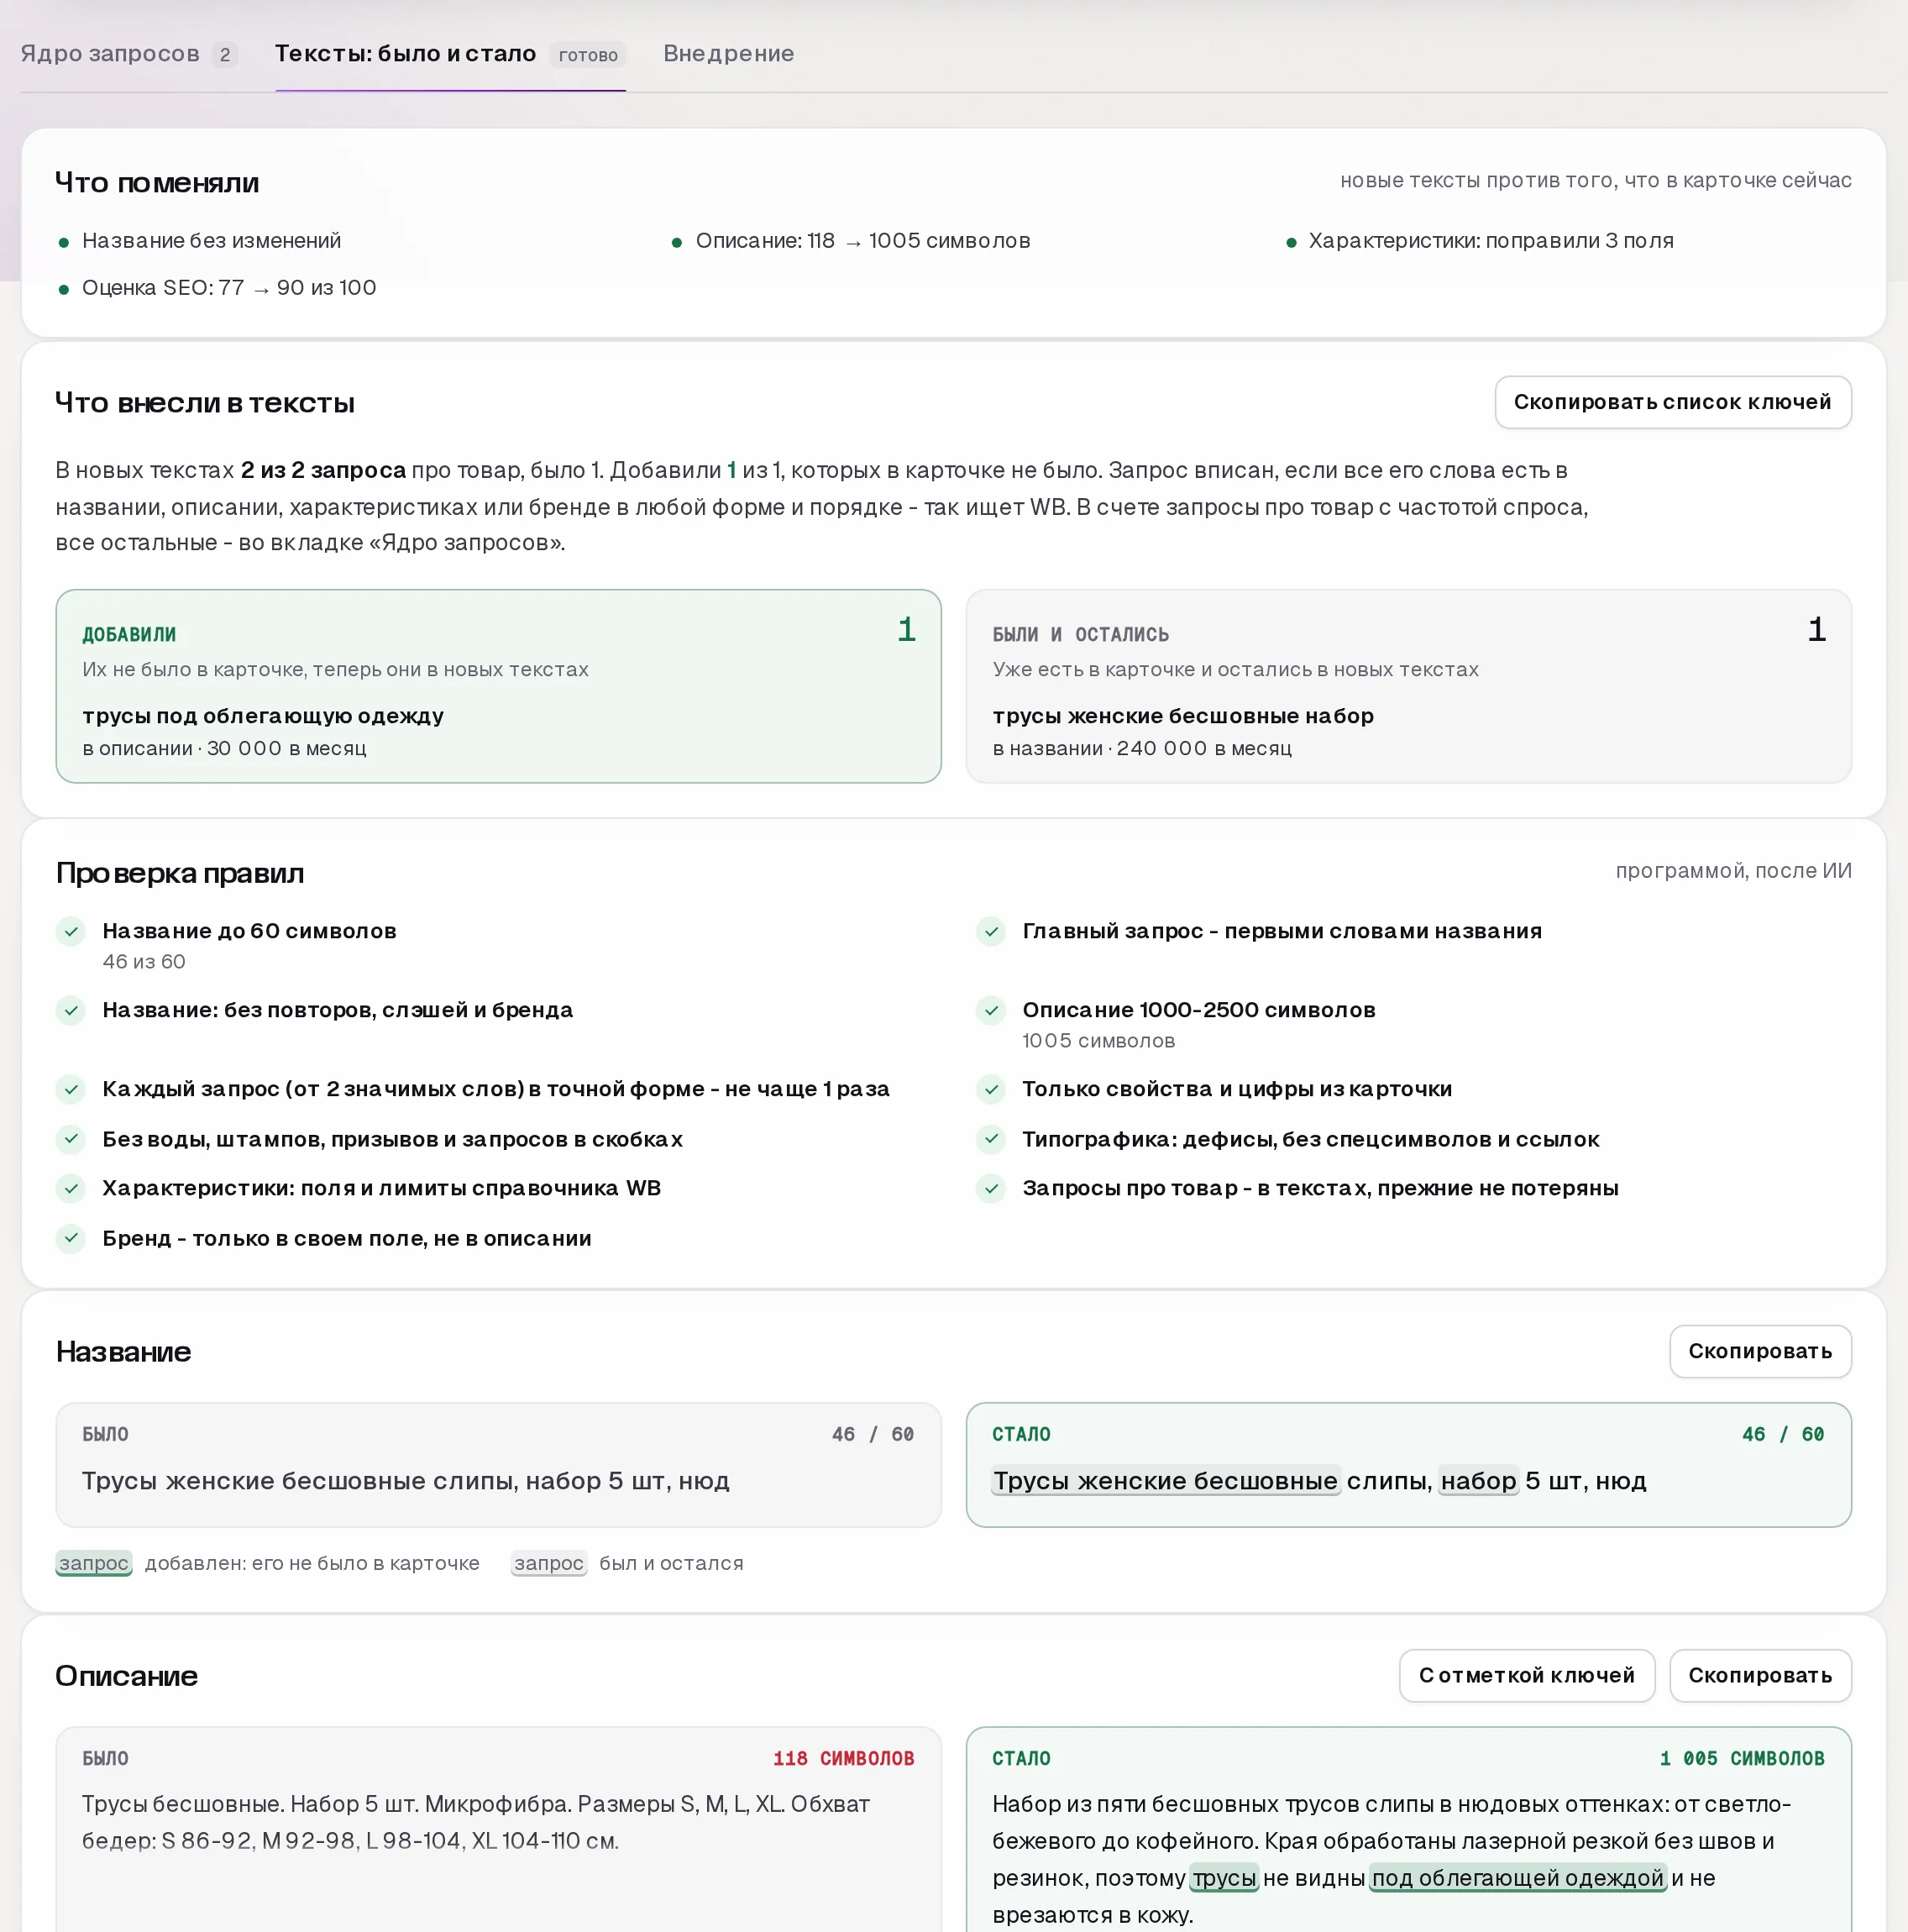This screenshot has width=1908, height=1932.
Task: Click check icon beside «Бренд - только в своем поле»
Action: click(x=71, y=1238)
